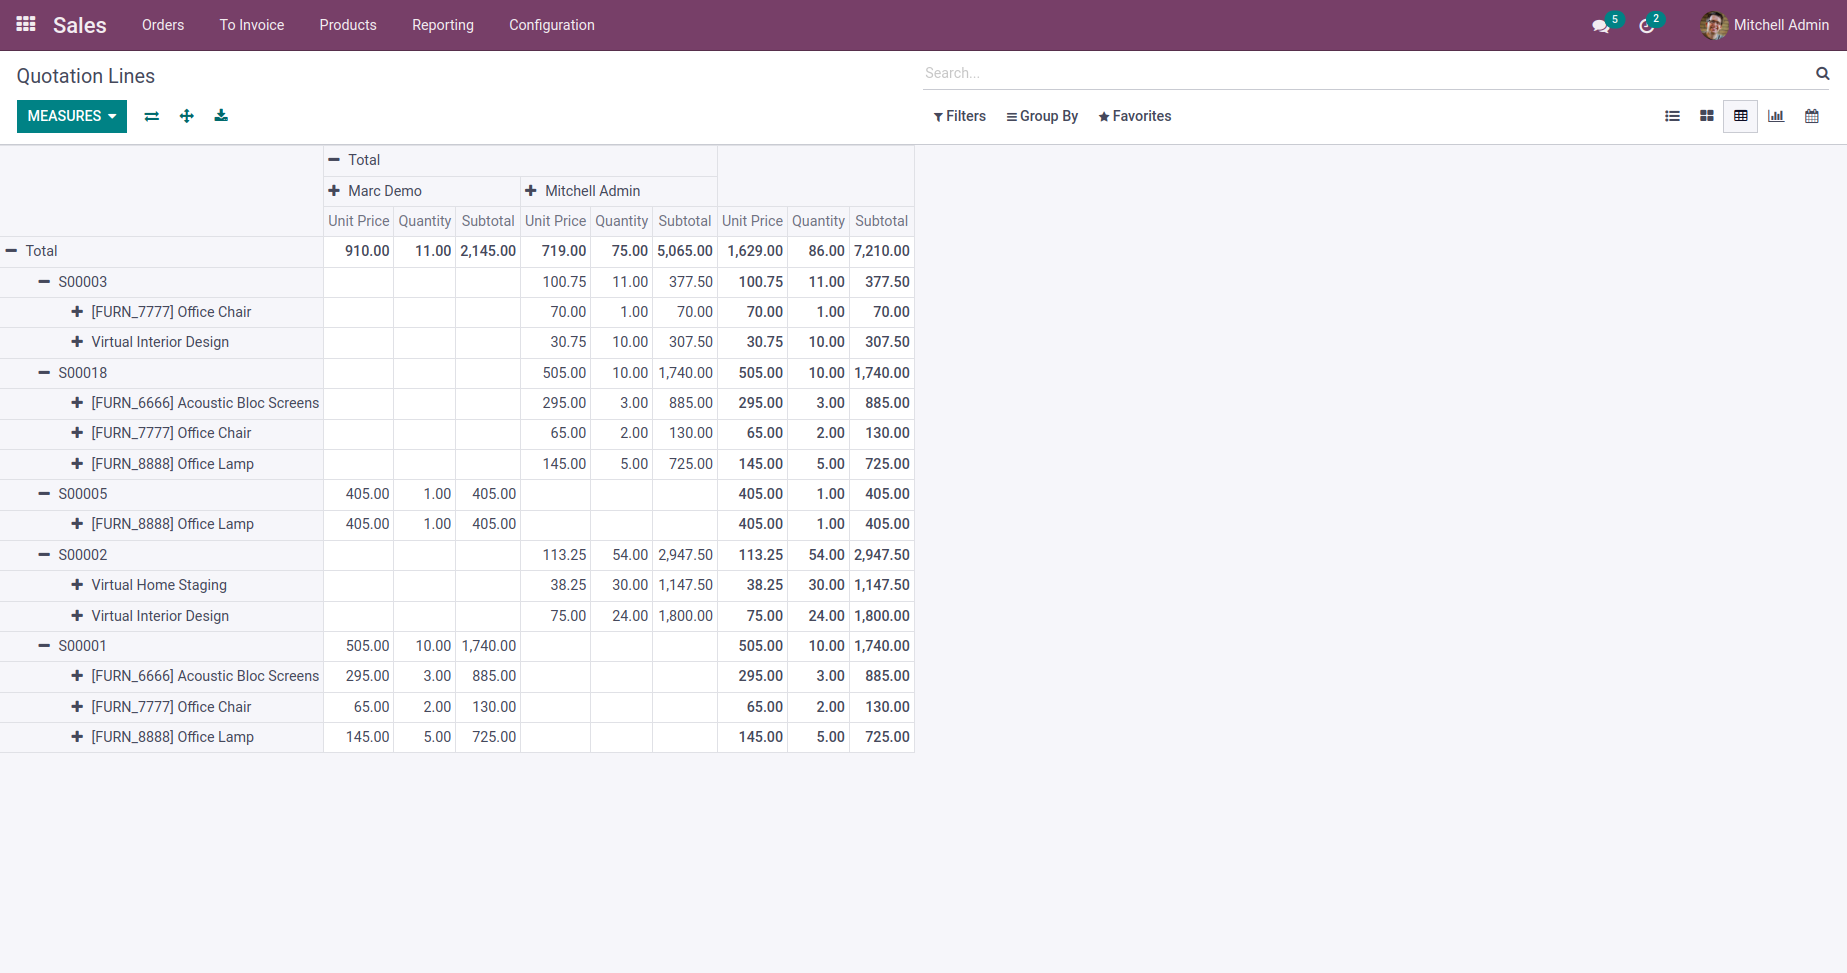Open the Measures dropdown
Image resolution: width=1847 pixels, height=973 pixels.
(72, 116)
